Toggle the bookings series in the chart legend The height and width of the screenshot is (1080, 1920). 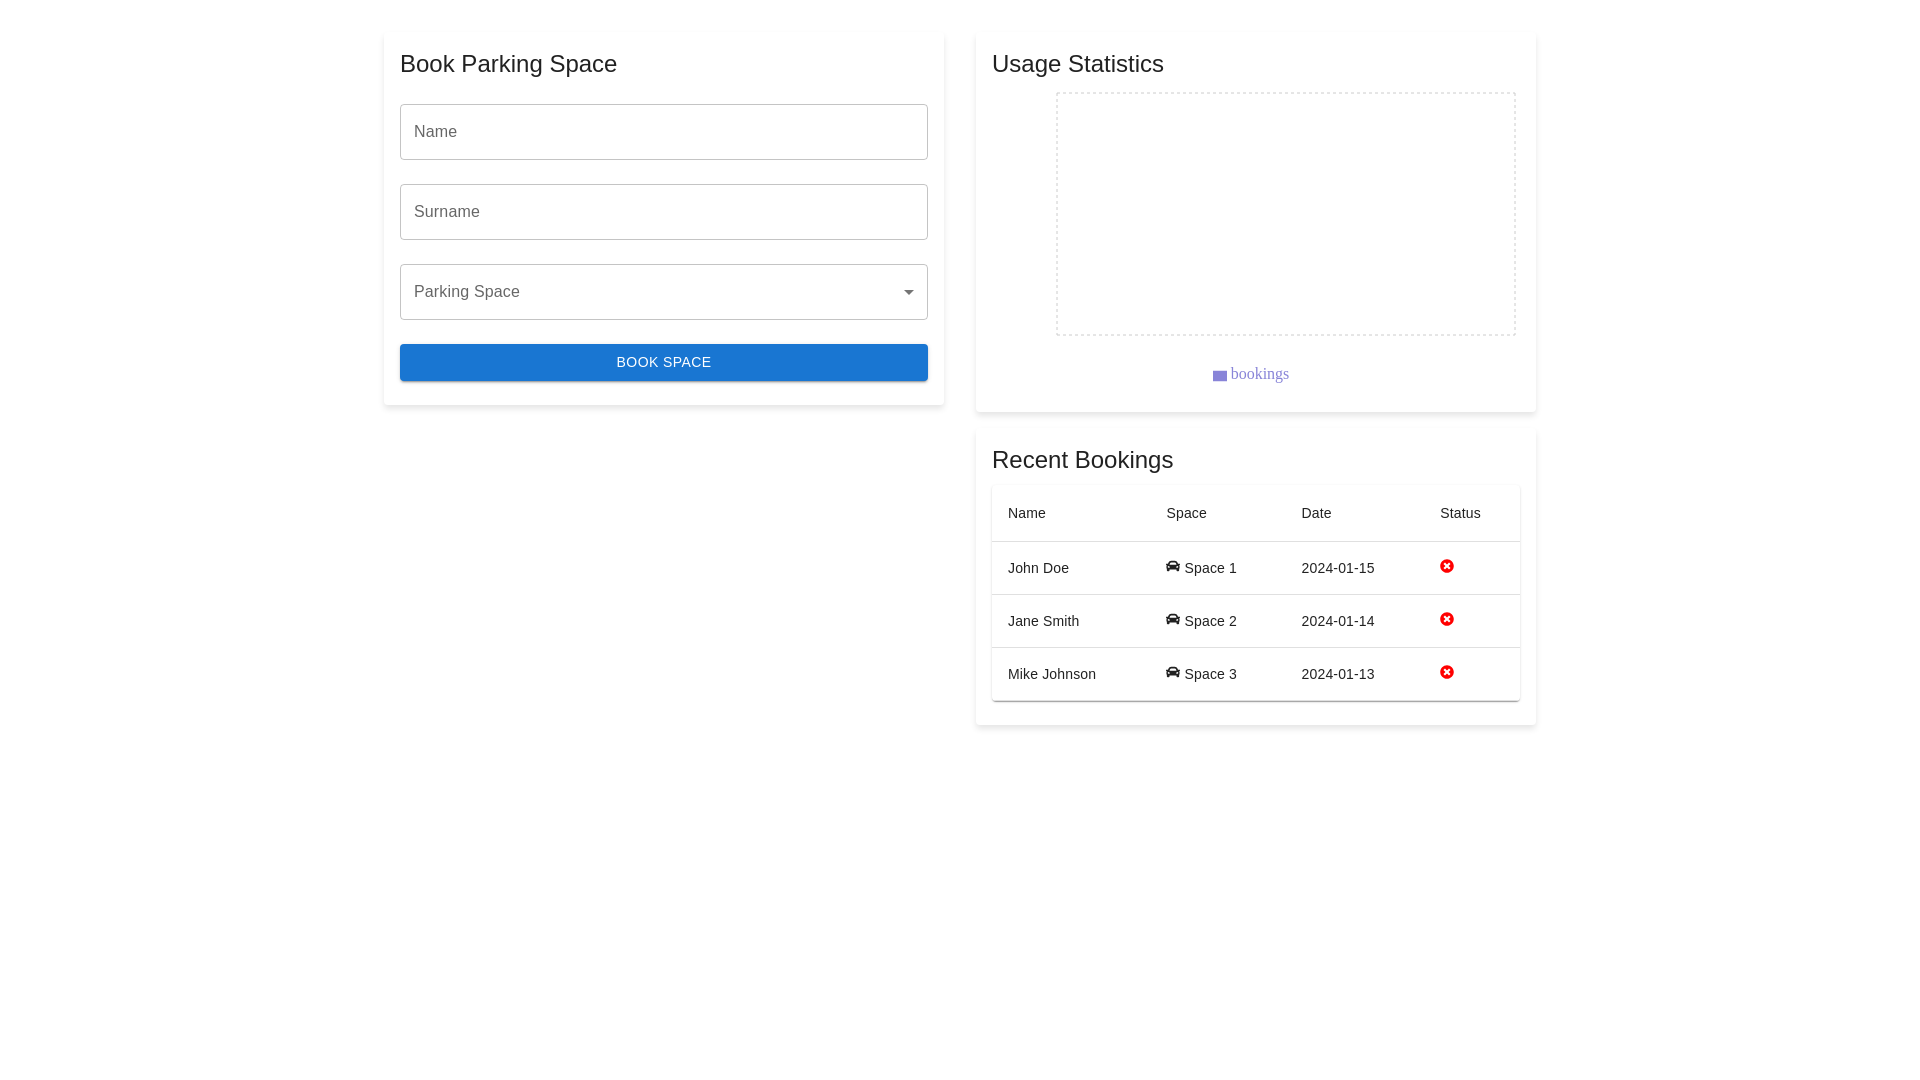1250,374
